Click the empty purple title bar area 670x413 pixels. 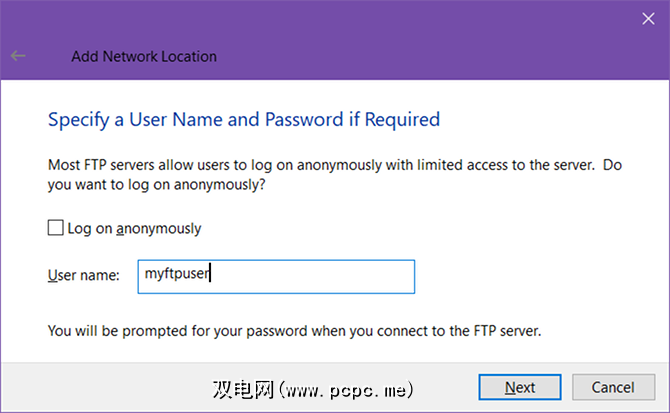[400, 30]
